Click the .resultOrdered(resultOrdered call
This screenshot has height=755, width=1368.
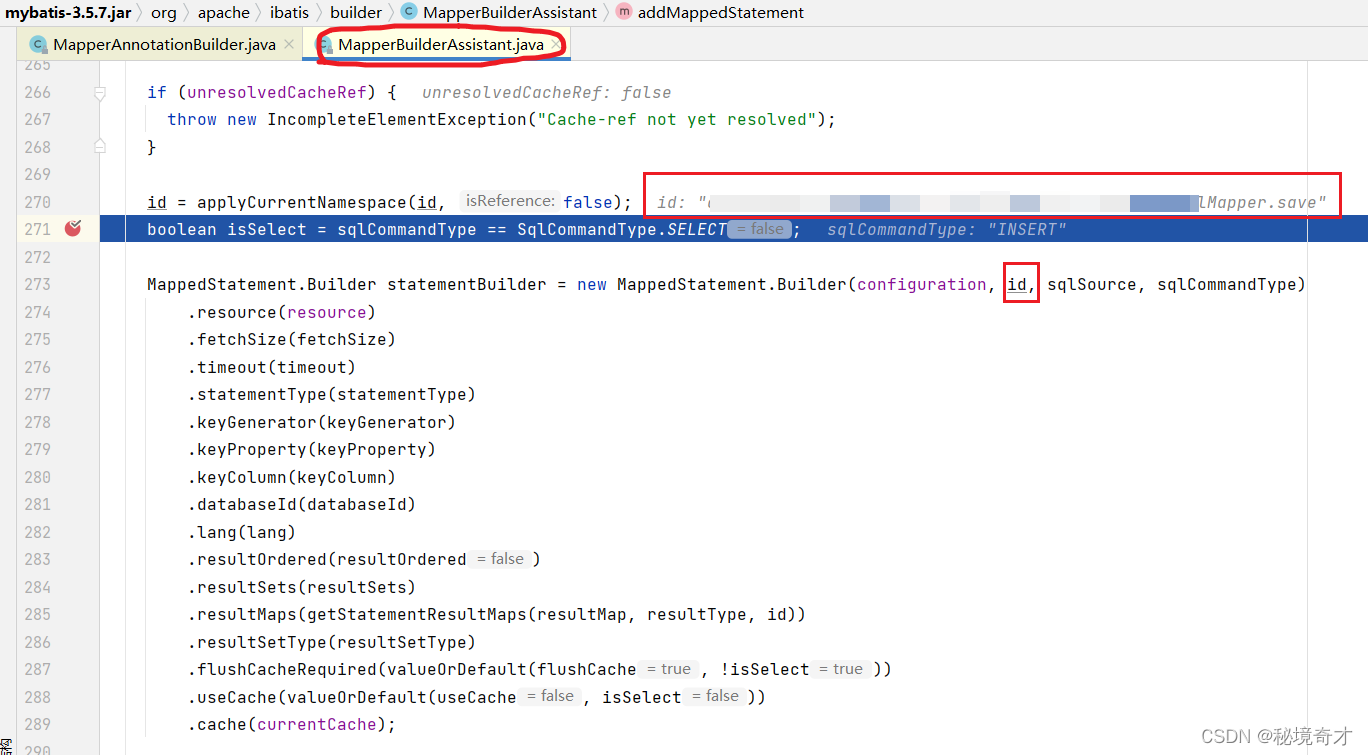(x=326, y=560)
